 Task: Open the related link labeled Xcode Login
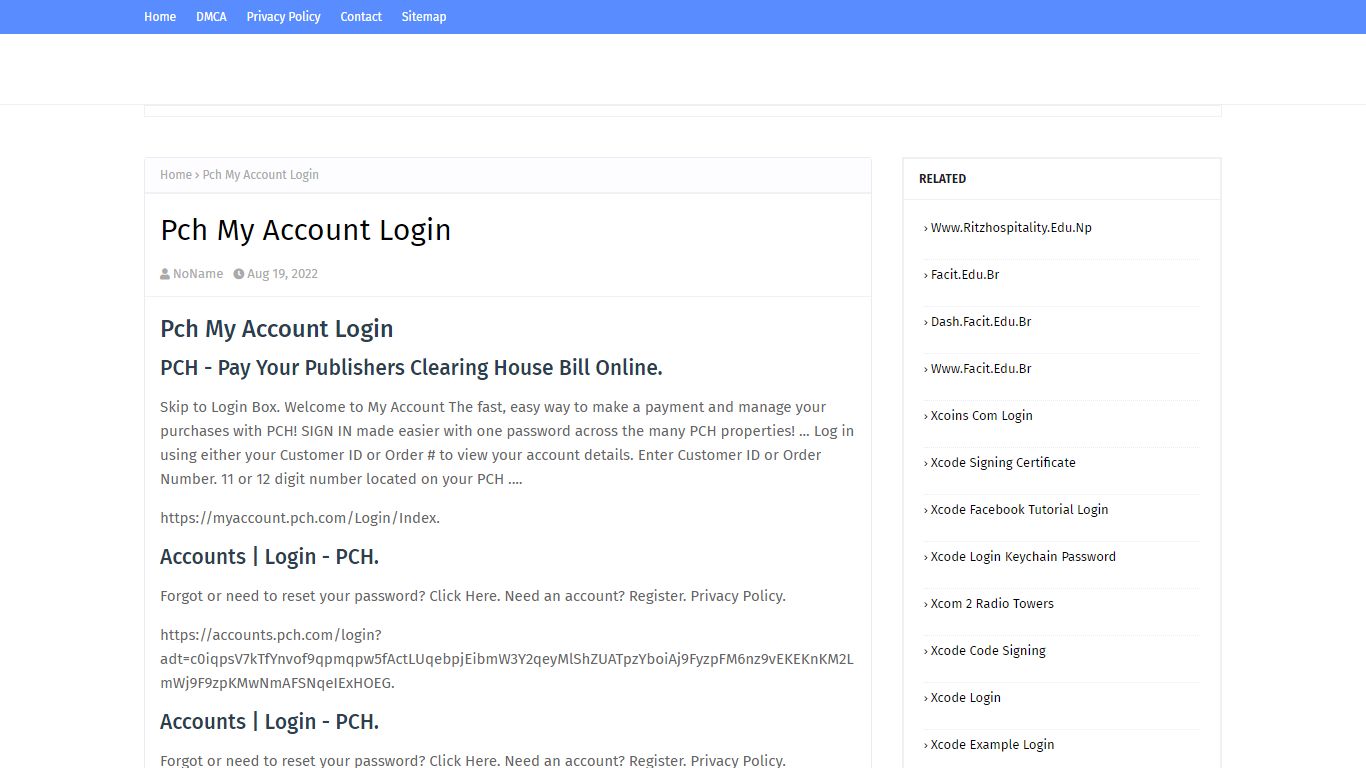966,698
